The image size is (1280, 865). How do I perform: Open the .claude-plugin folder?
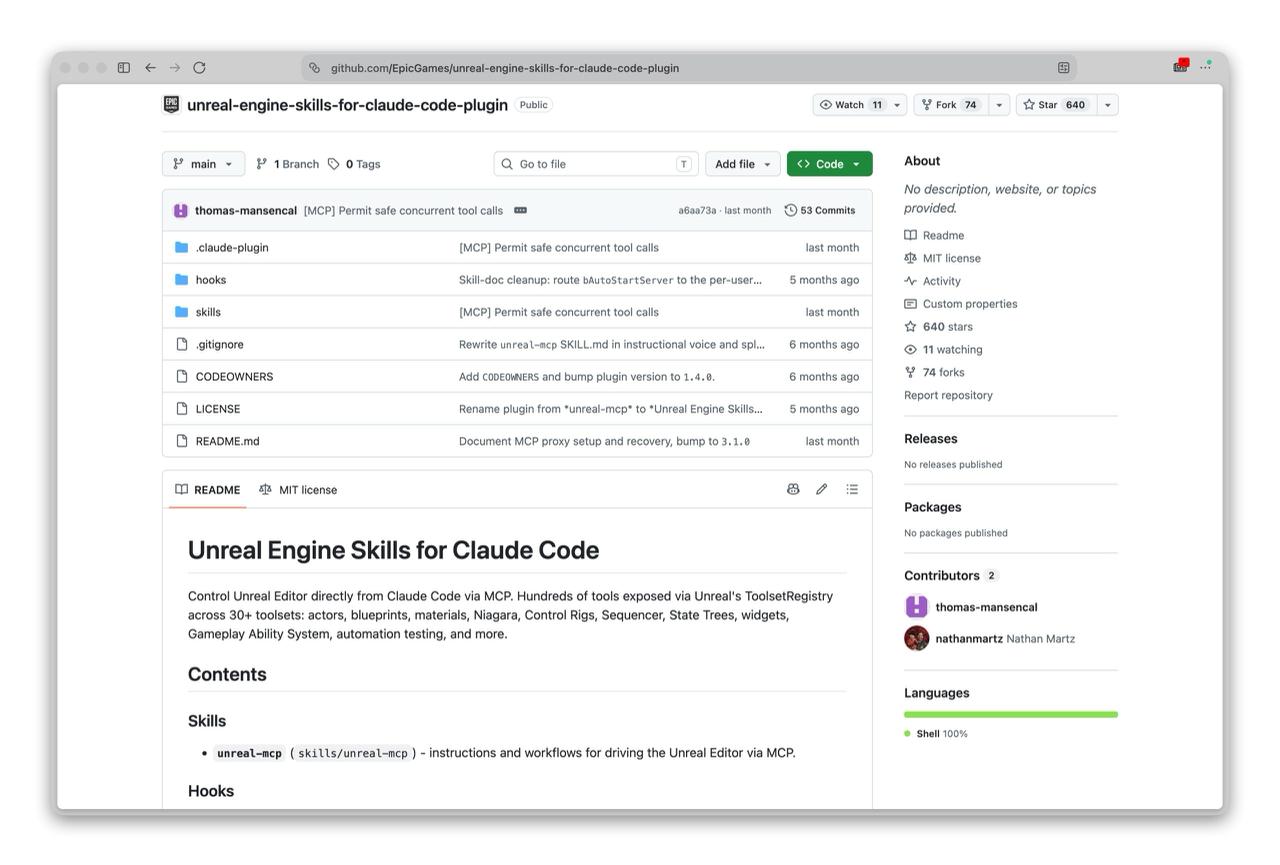(x=232, y=247)
